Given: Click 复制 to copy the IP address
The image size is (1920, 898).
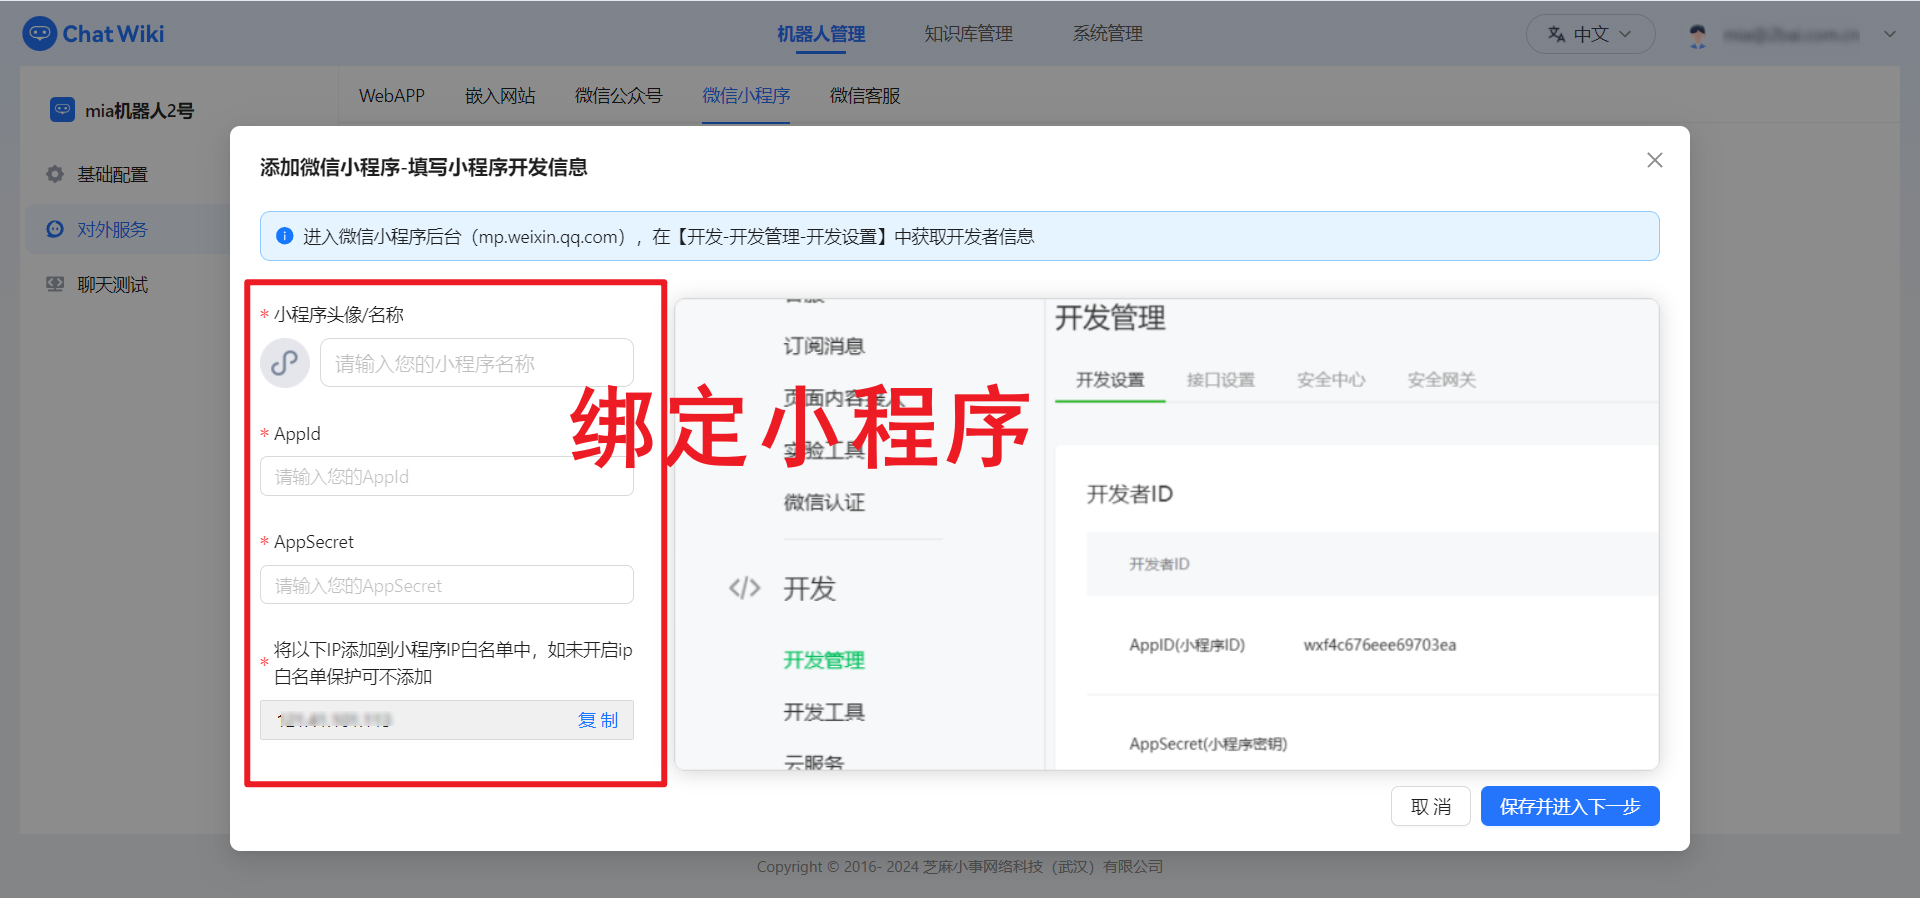Looking at the screenshot, I should [598, 720].
